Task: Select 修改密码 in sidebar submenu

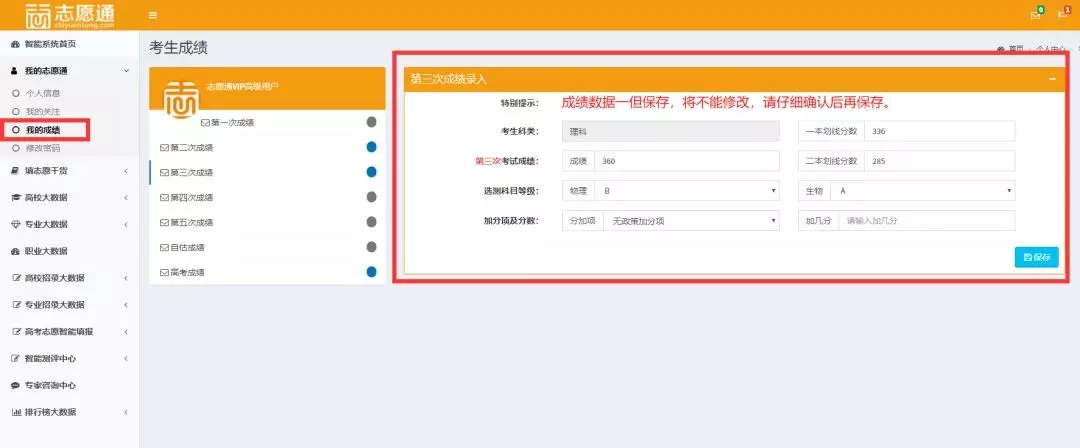Action: pyautogui.click(x=43, y=148)
